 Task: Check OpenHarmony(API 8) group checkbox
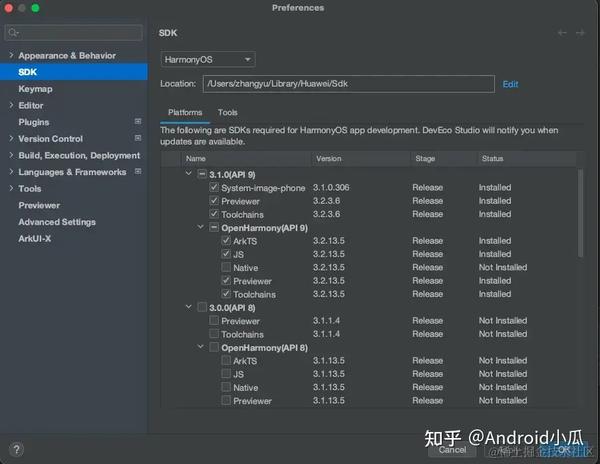tap(214, 347)
